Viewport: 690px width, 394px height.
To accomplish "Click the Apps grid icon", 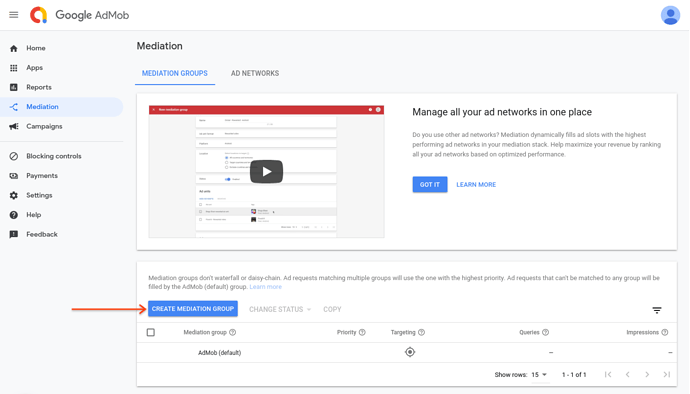I will pos(14,68).
